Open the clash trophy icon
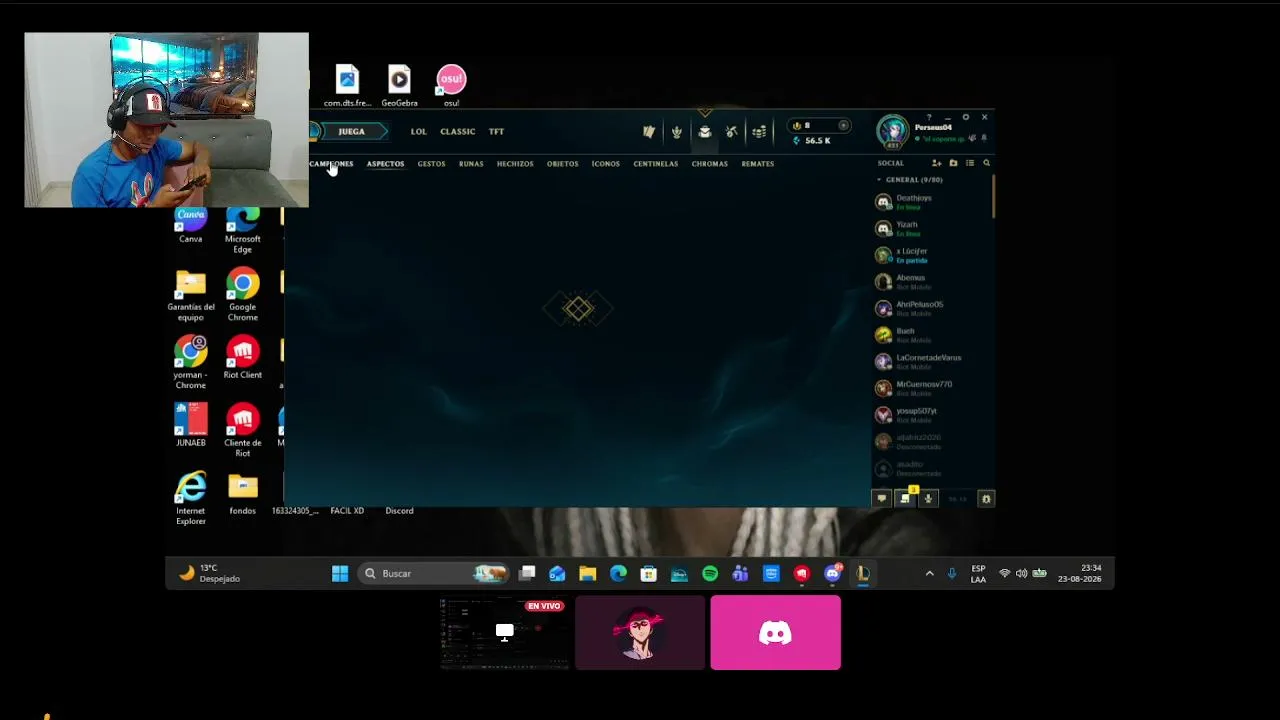1280x720 pixels. (677, 132)
